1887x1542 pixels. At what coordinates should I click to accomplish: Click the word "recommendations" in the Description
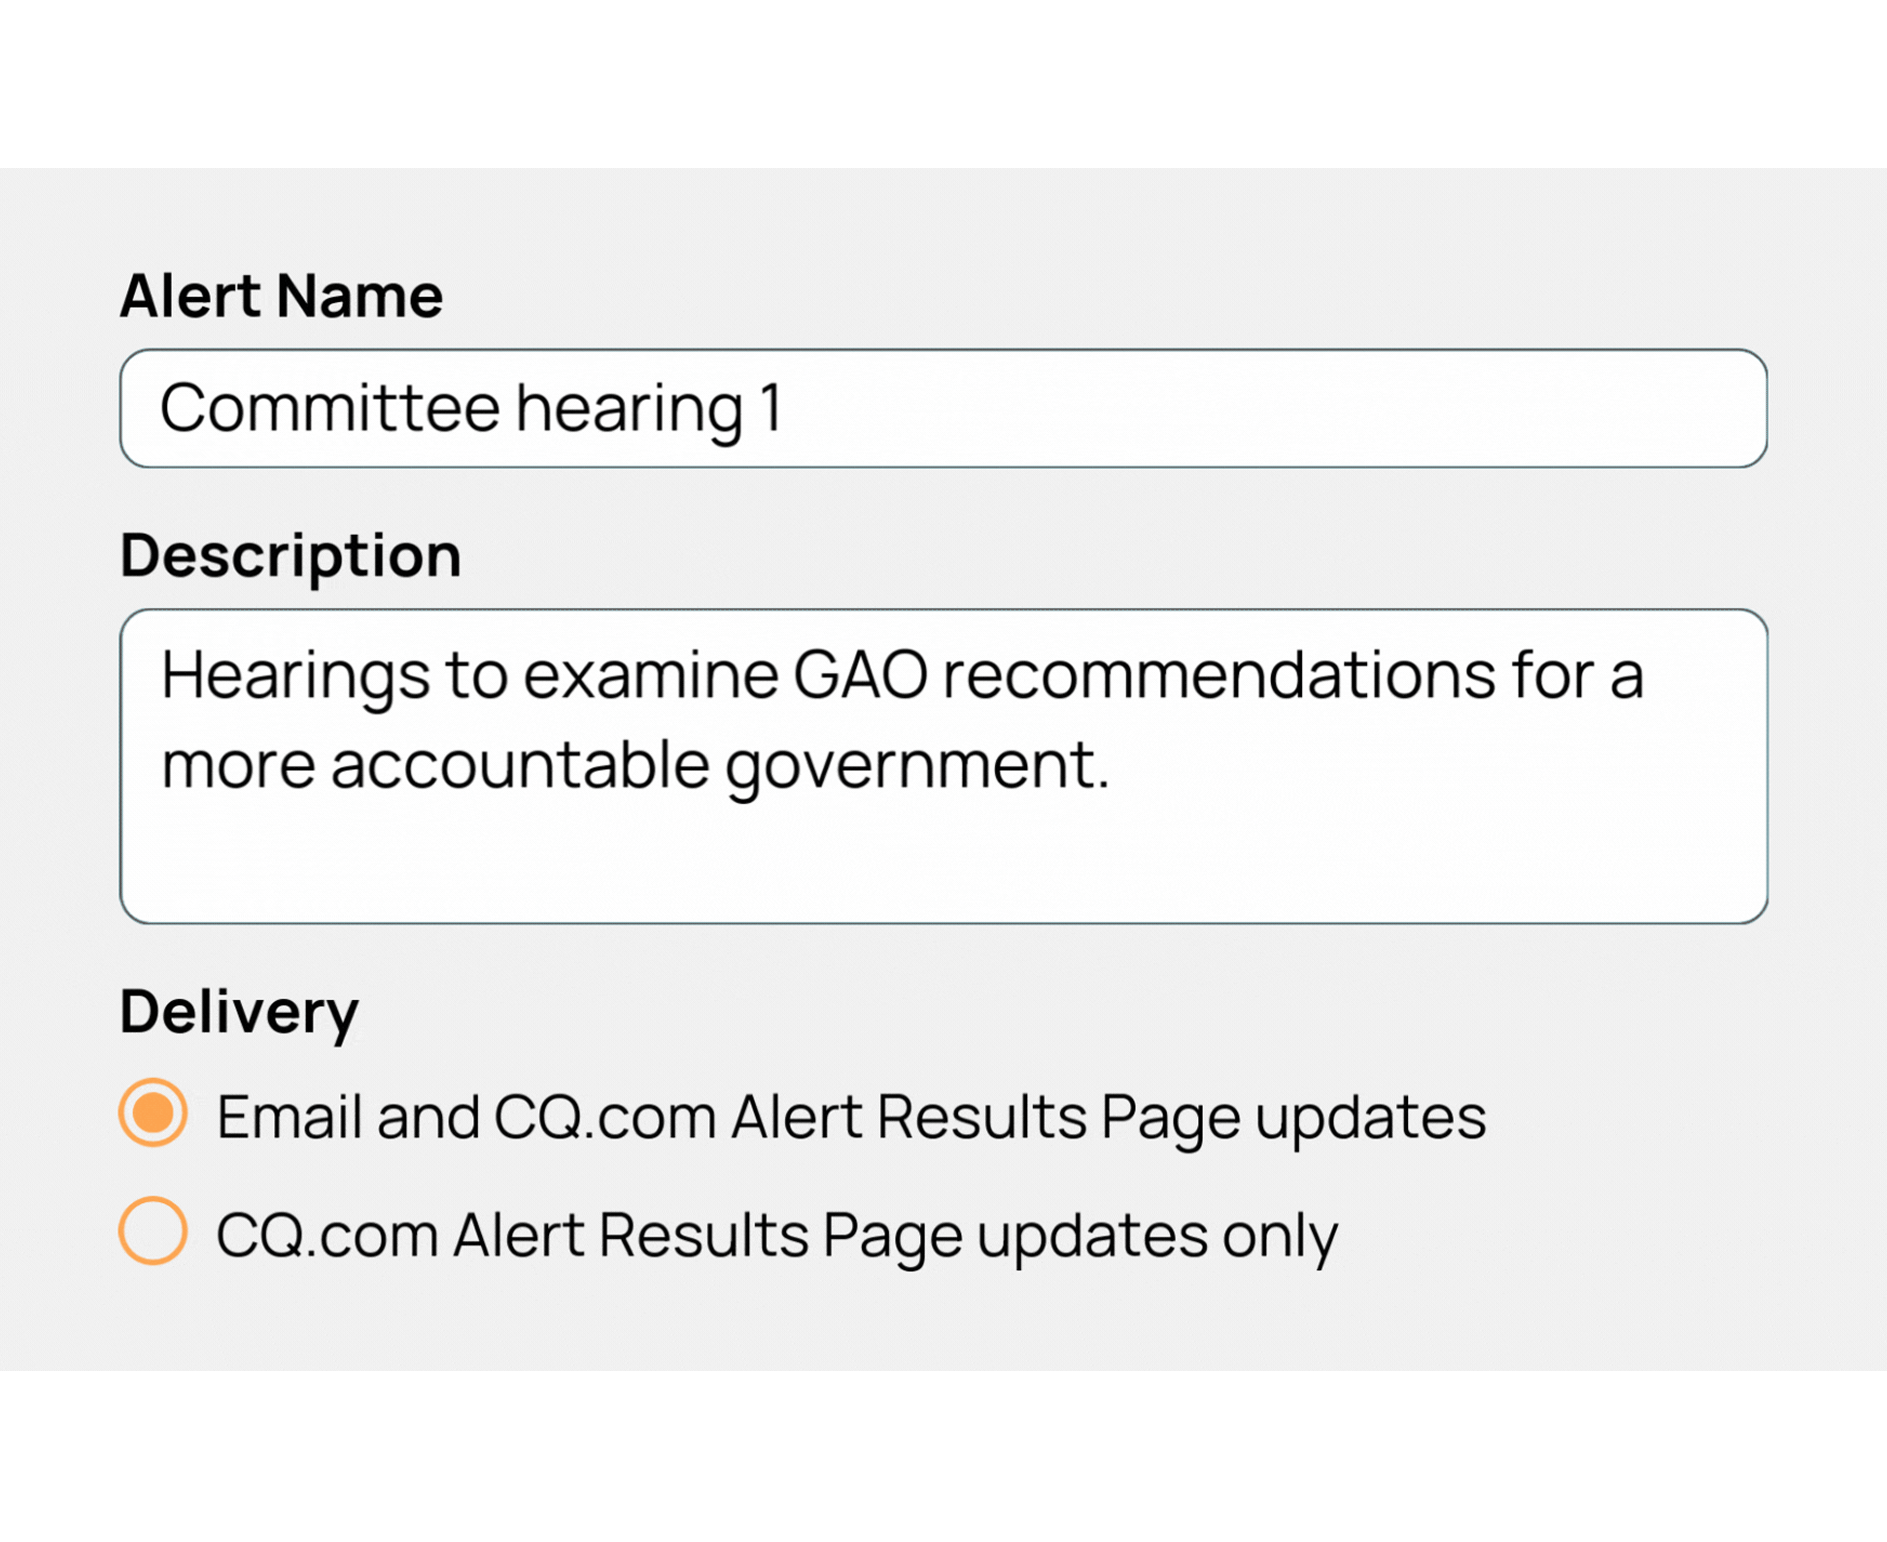click(x=1219, y=675)
